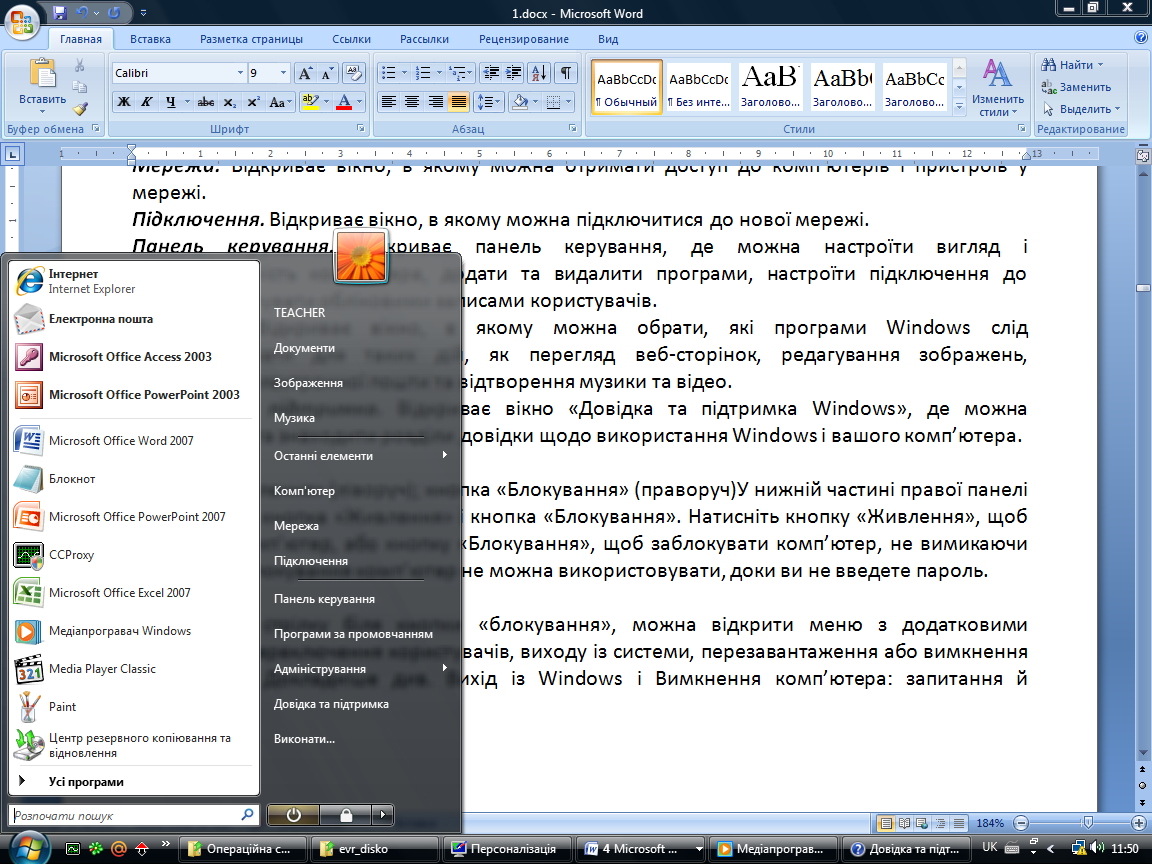
Task: Open Панель керування from Start menu
Action: [x=324, y=599]
